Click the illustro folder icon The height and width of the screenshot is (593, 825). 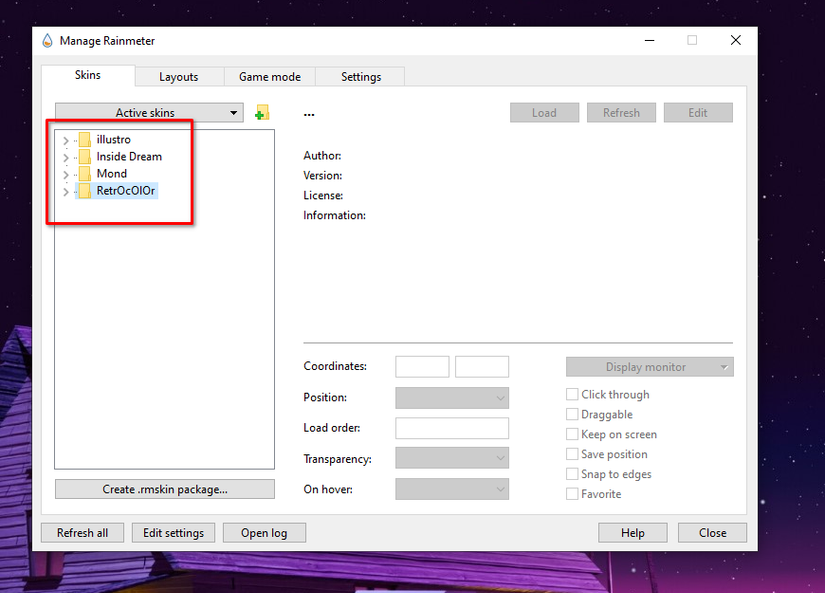(x=85, y=140)
